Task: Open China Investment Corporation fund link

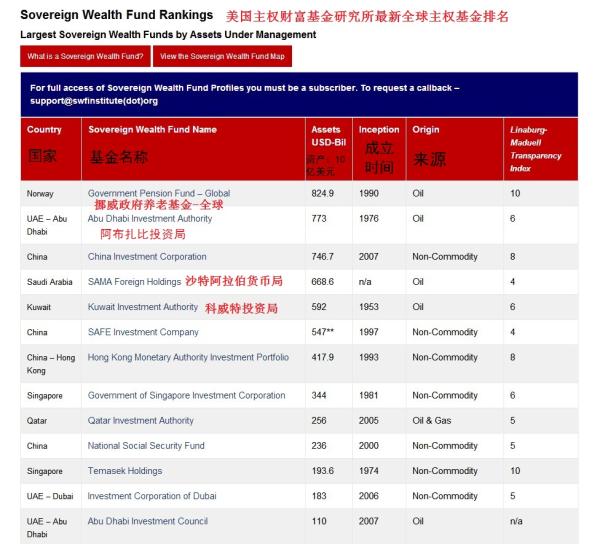Action: [x=147, y=257]
